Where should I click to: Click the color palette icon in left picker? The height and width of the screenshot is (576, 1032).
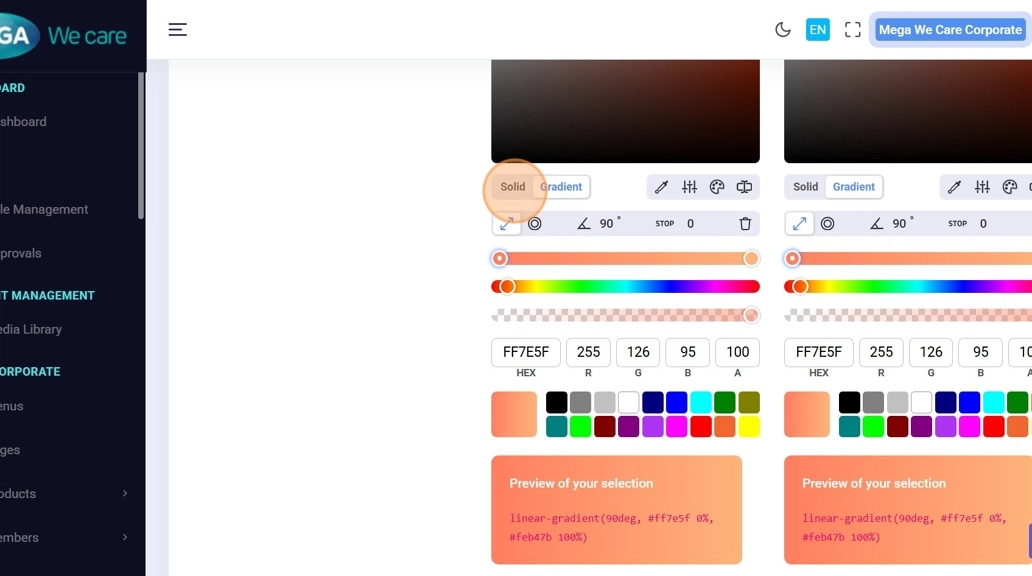[x=717, y=187]
